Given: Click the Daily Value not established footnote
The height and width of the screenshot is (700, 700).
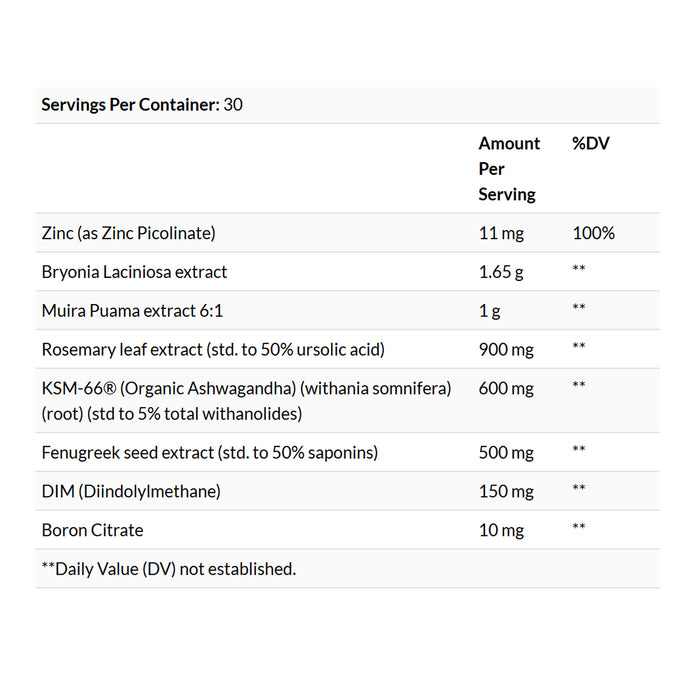Looking at the screenshot, I should coord(169,569).
